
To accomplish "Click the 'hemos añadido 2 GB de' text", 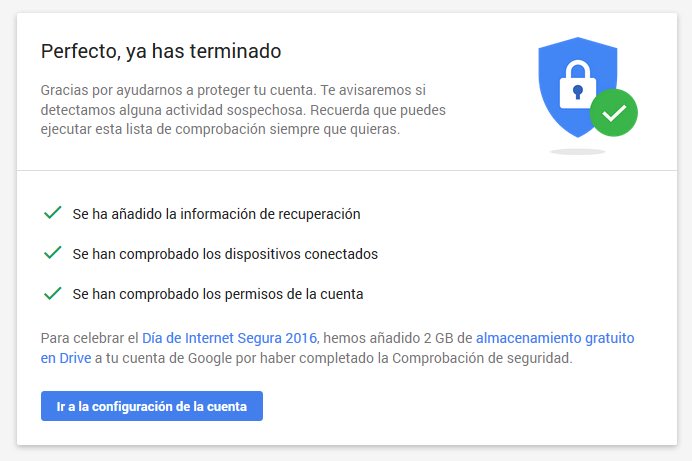I will pos(398,338).
